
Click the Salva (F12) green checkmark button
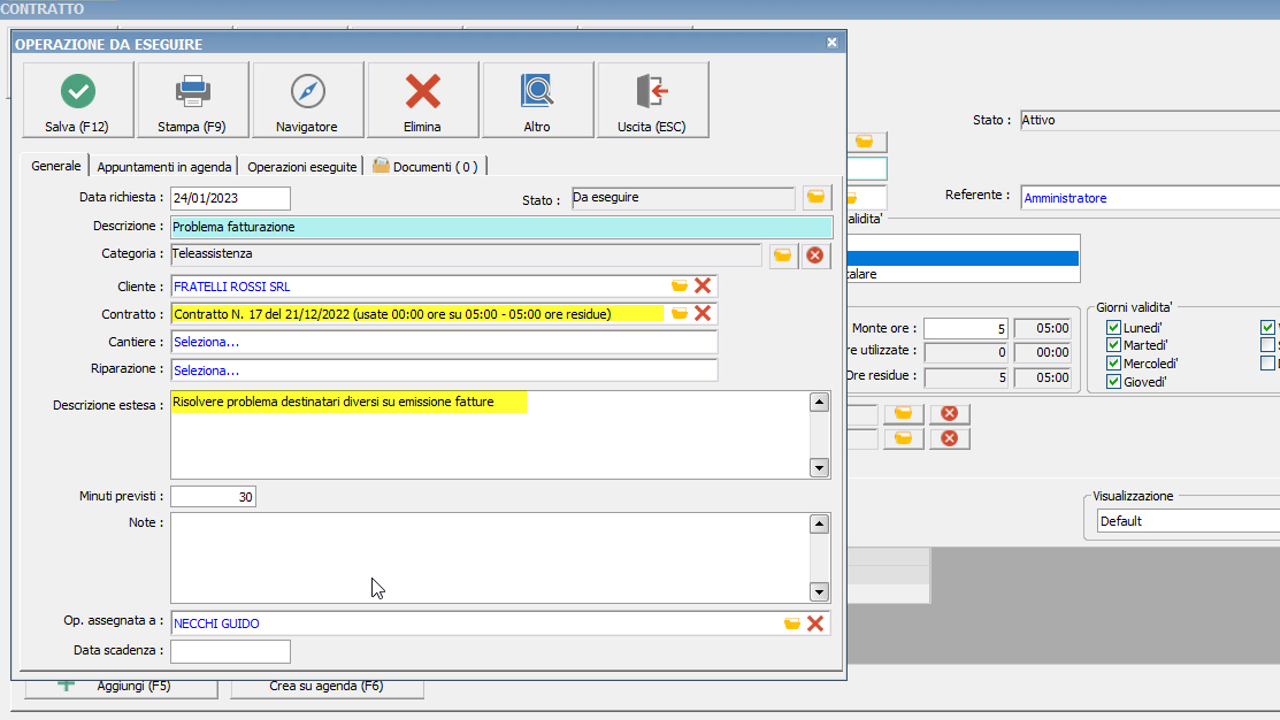pyautogui.click(x=78, y=100)
